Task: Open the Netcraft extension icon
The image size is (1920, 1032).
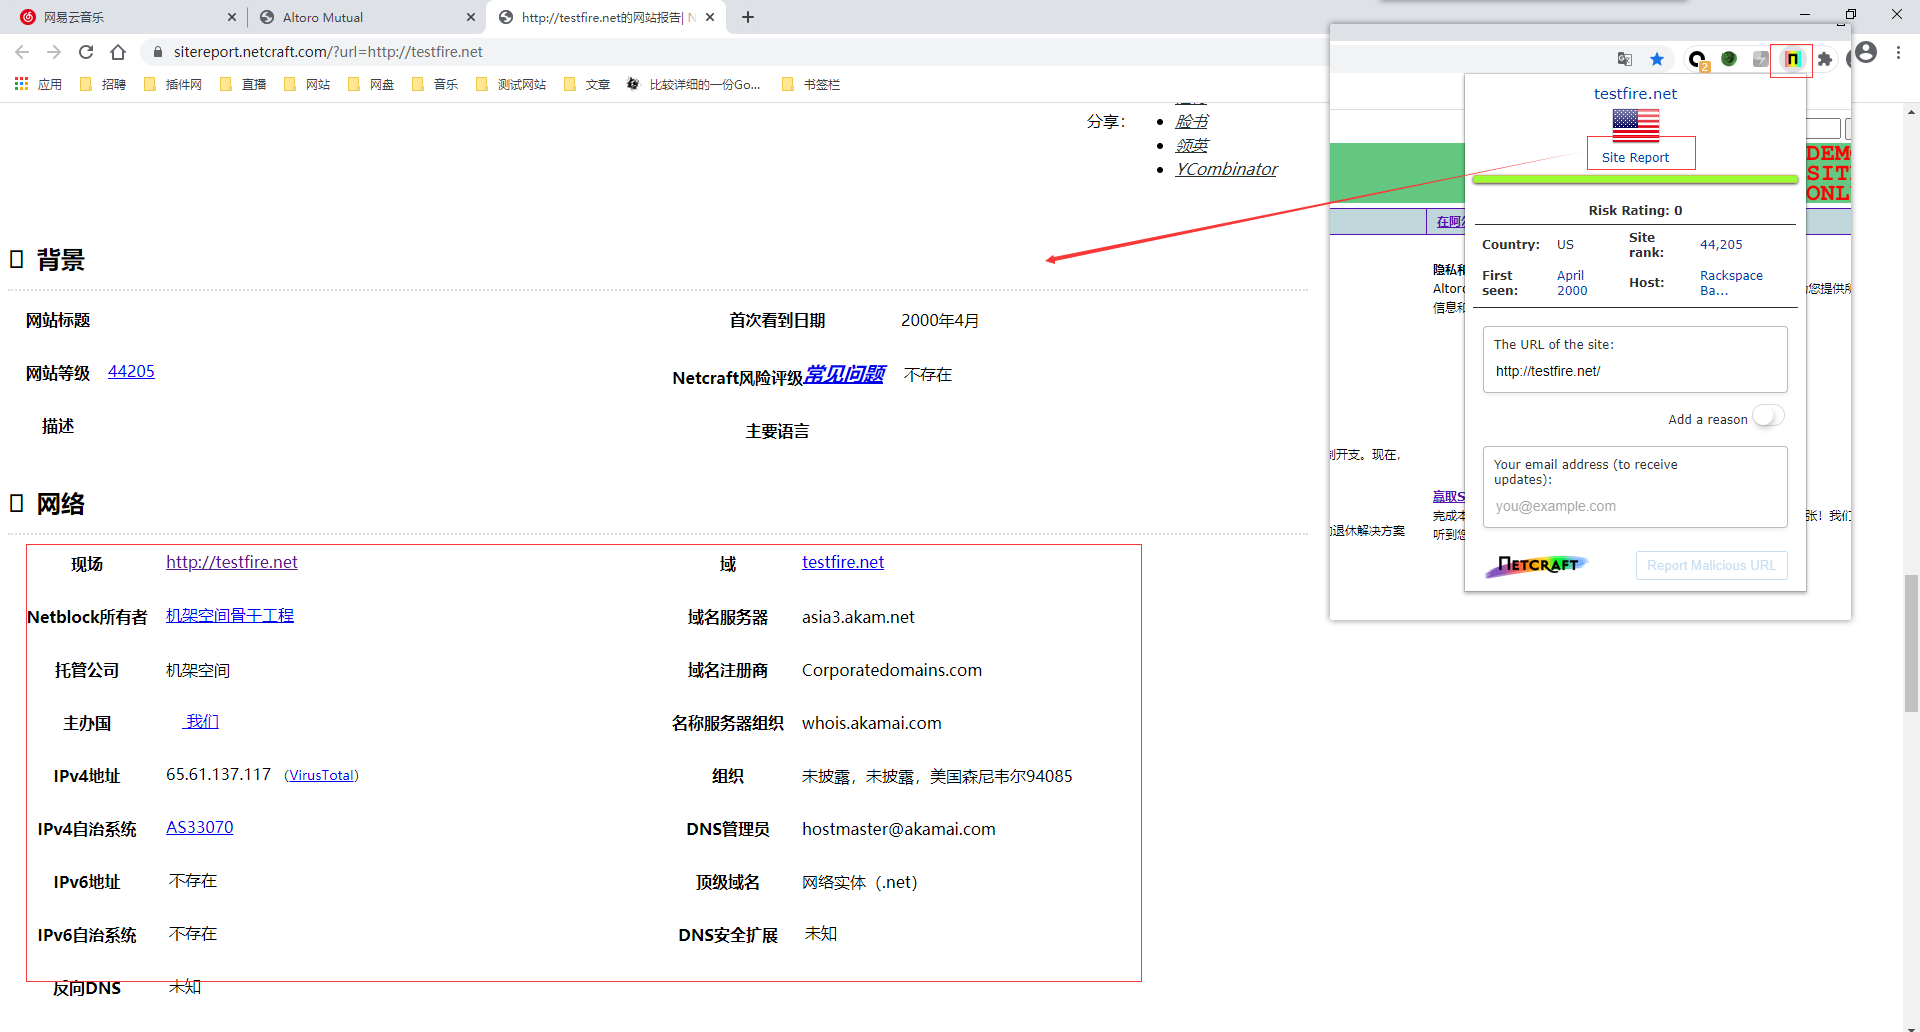Action: click(x=1792, y=58)
